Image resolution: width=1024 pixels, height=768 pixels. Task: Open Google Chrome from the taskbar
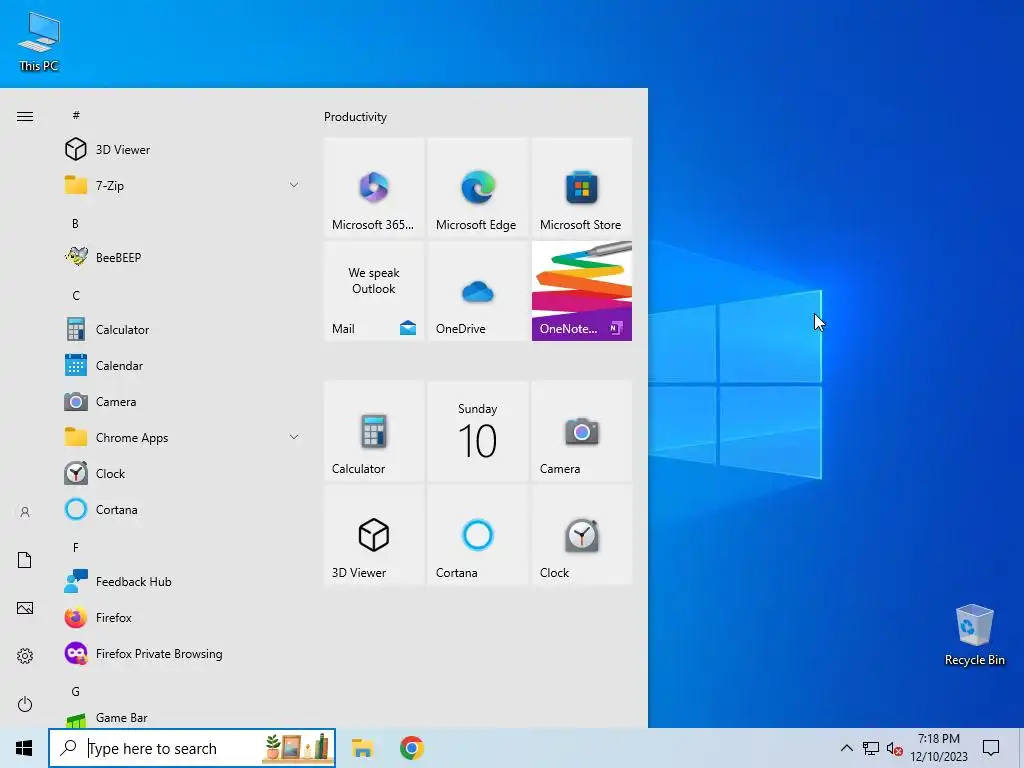coord(411,748)
